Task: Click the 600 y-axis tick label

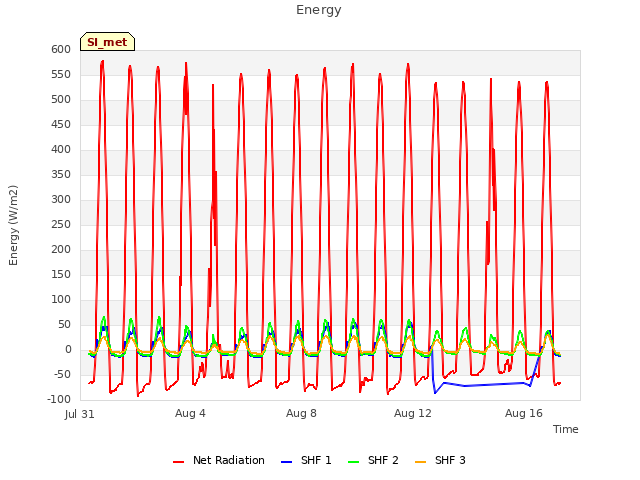Action: (x=61, y=49)
